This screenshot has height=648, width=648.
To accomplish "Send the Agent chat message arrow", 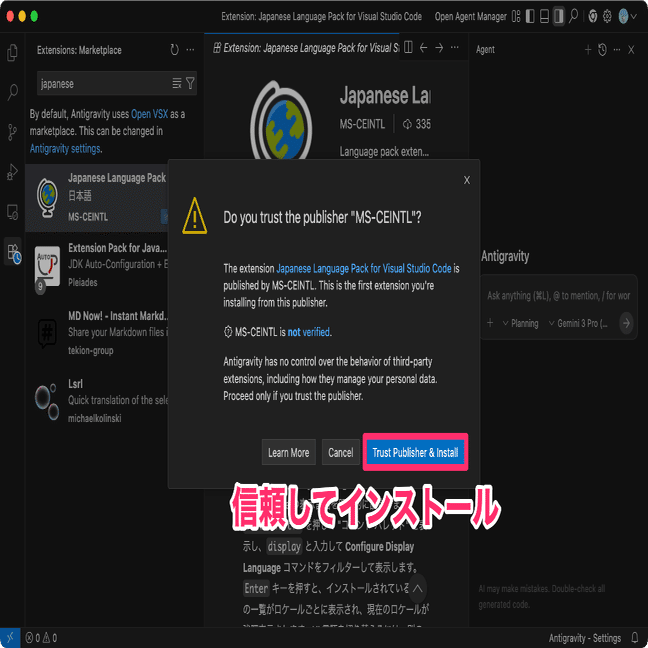I will (626, 323).
